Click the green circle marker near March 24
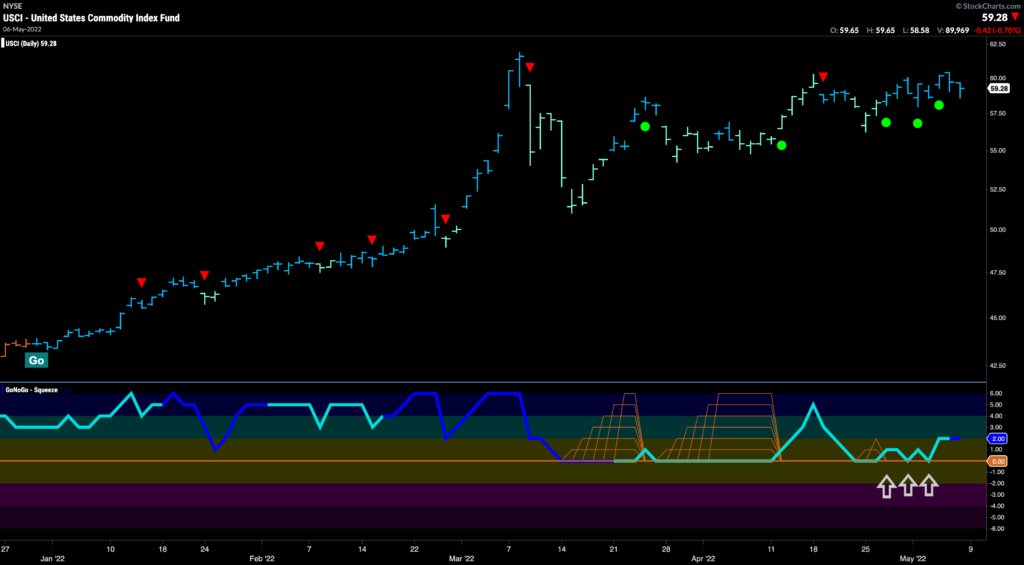The width and height of the screenshot is (1024, 565). point(645,126)
